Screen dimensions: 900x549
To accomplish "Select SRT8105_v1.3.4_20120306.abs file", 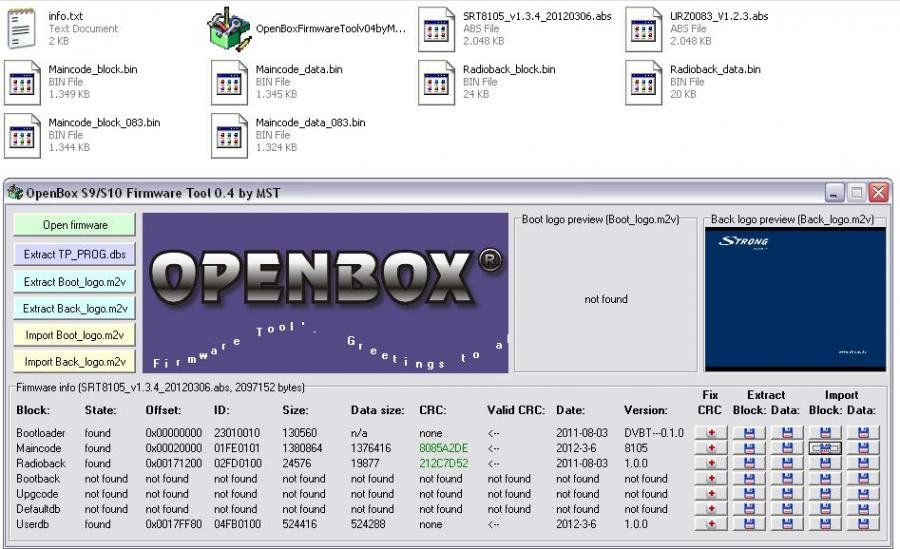I will (x=436, y=30).
